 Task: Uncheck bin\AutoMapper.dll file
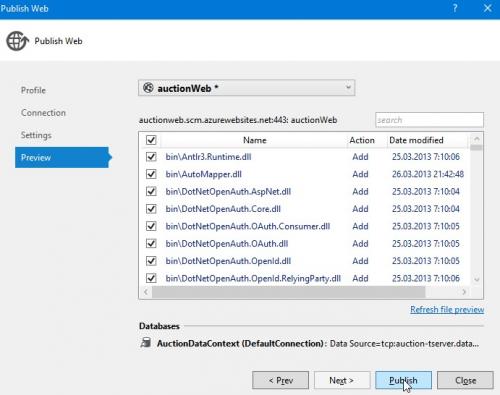pyautogui.click(x=151, y=174)
